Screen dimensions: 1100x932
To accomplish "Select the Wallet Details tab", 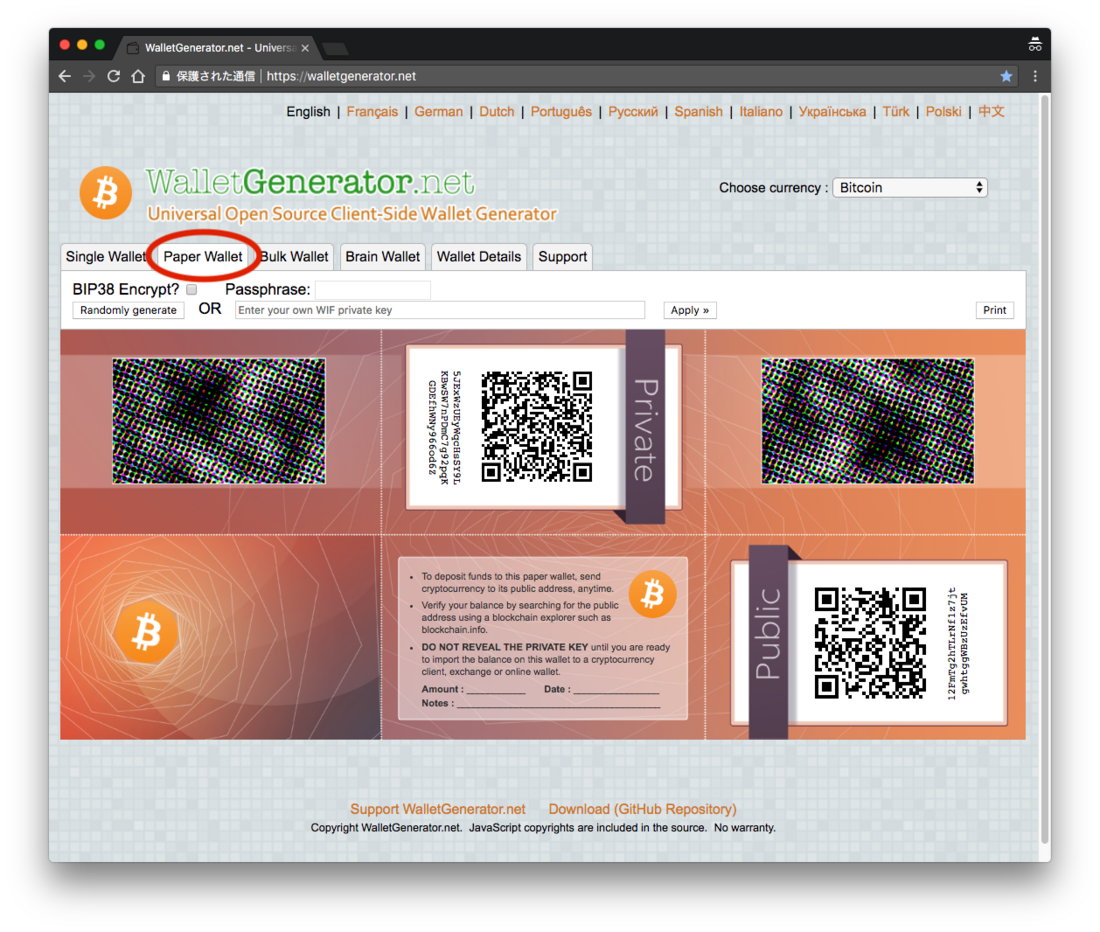I will [x=478, y=257].
